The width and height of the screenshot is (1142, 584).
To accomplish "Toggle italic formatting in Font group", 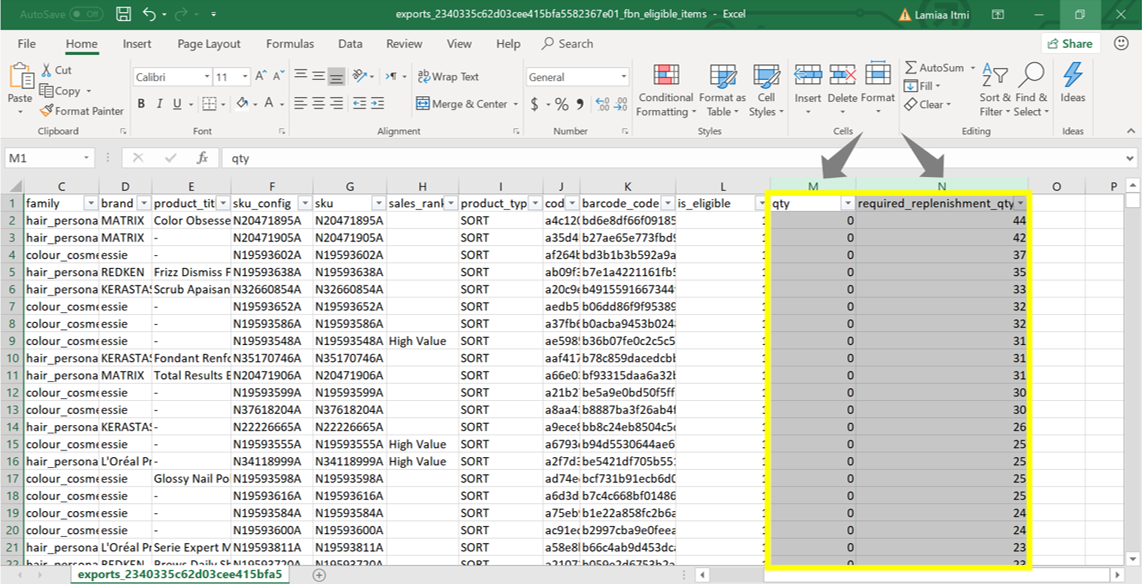I will point(159,104).
